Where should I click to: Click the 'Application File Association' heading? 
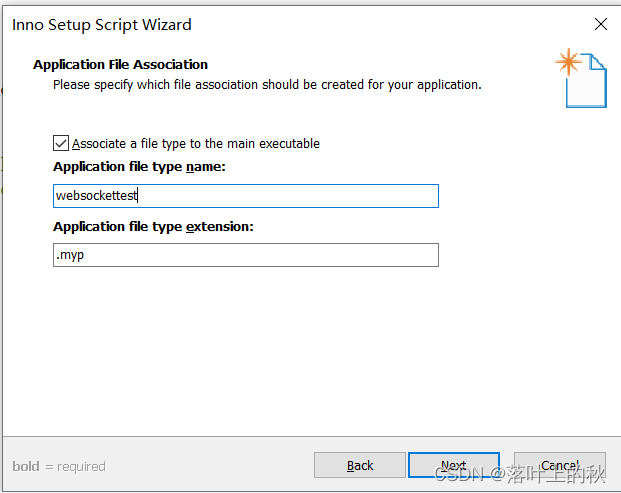click(x=120, y=64)
